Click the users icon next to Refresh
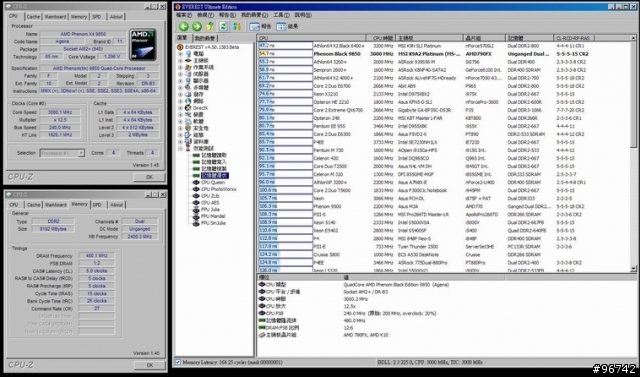 point(237,27)
